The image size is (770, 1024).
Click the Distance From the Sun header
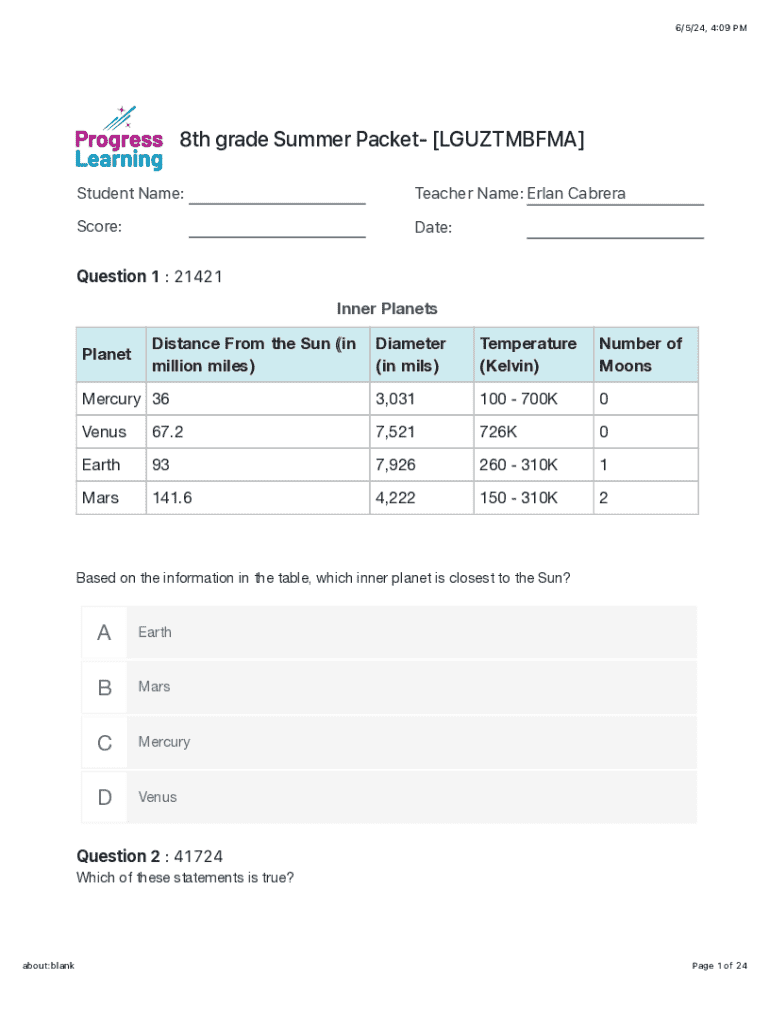[254, 354]
